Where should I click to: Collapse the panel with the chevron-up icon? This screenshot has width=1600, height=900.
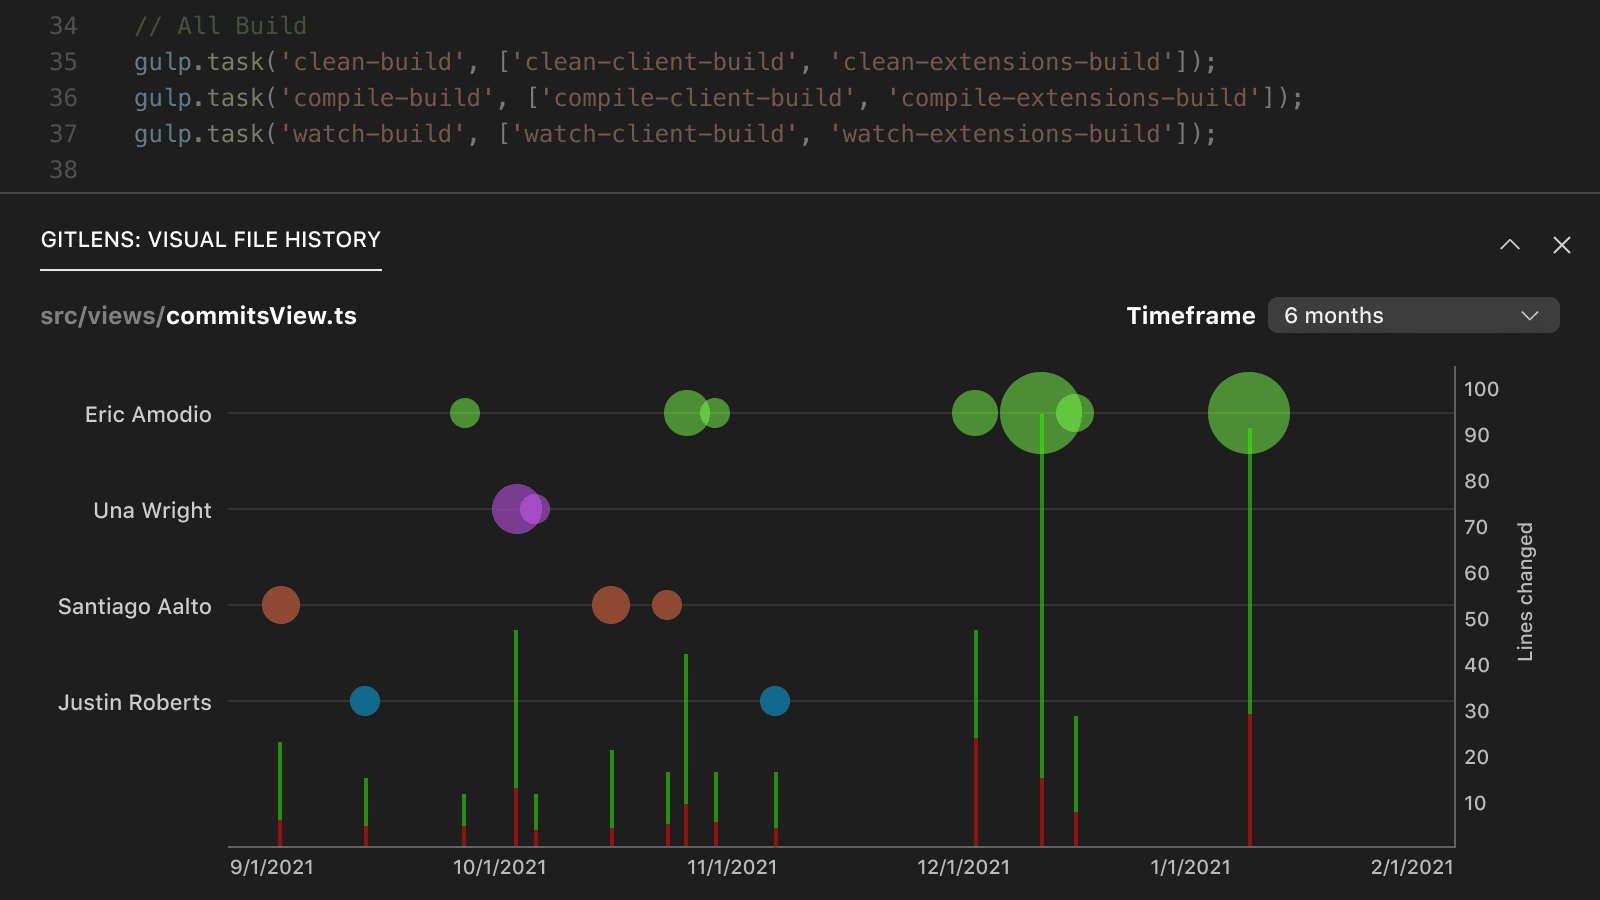point(1510,245)
